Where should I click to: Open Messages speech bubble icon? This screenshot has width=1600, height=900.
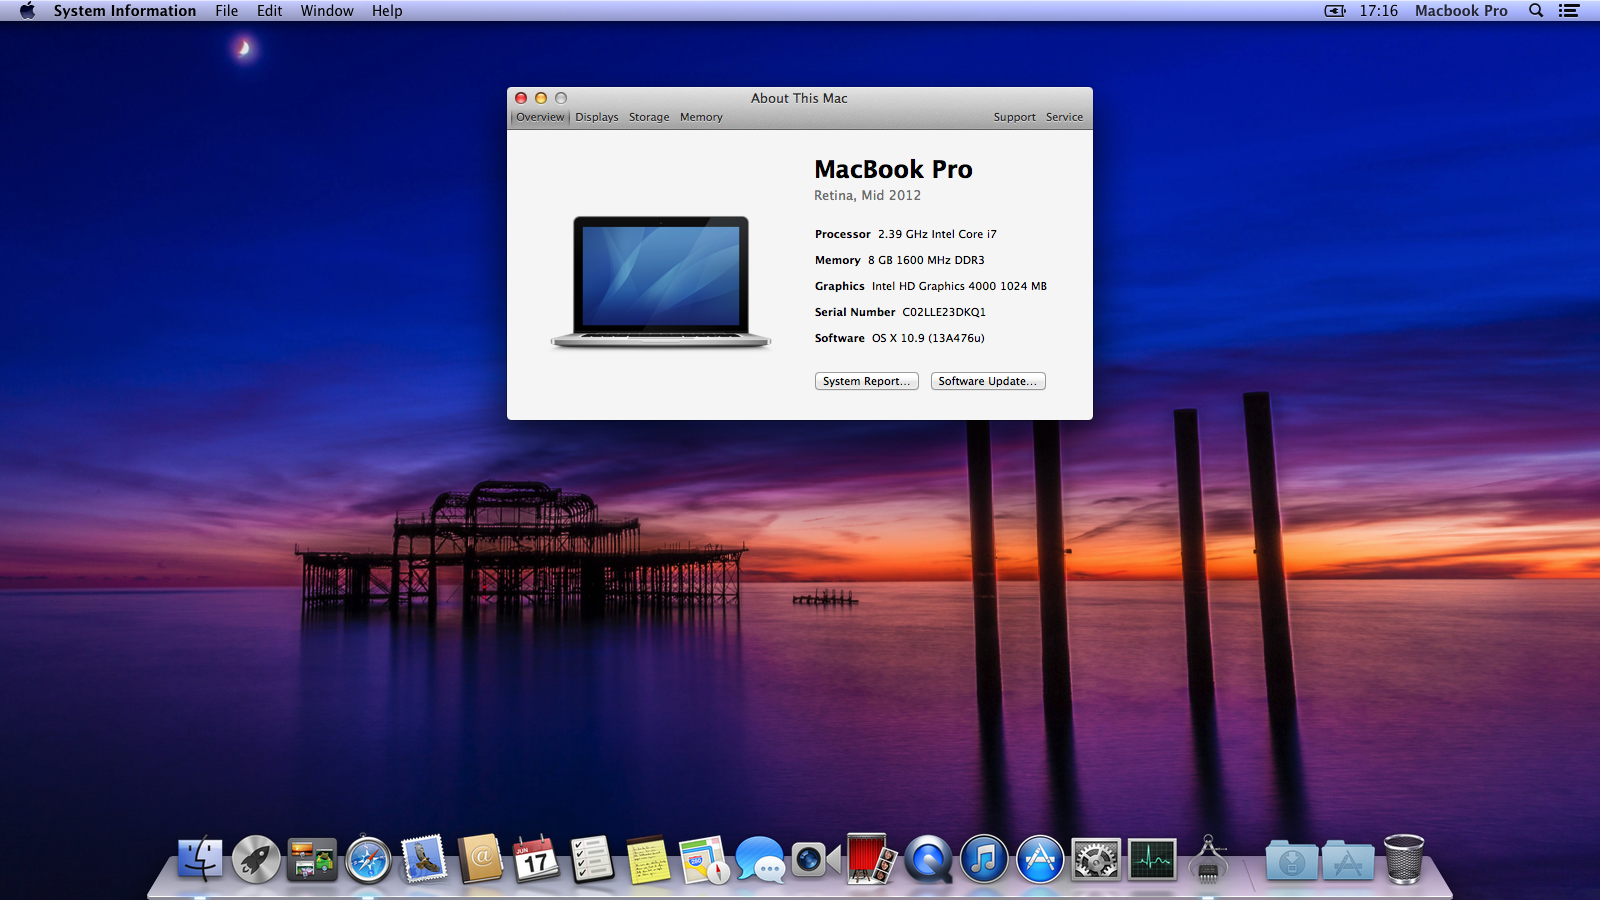(x=760, y=859)
